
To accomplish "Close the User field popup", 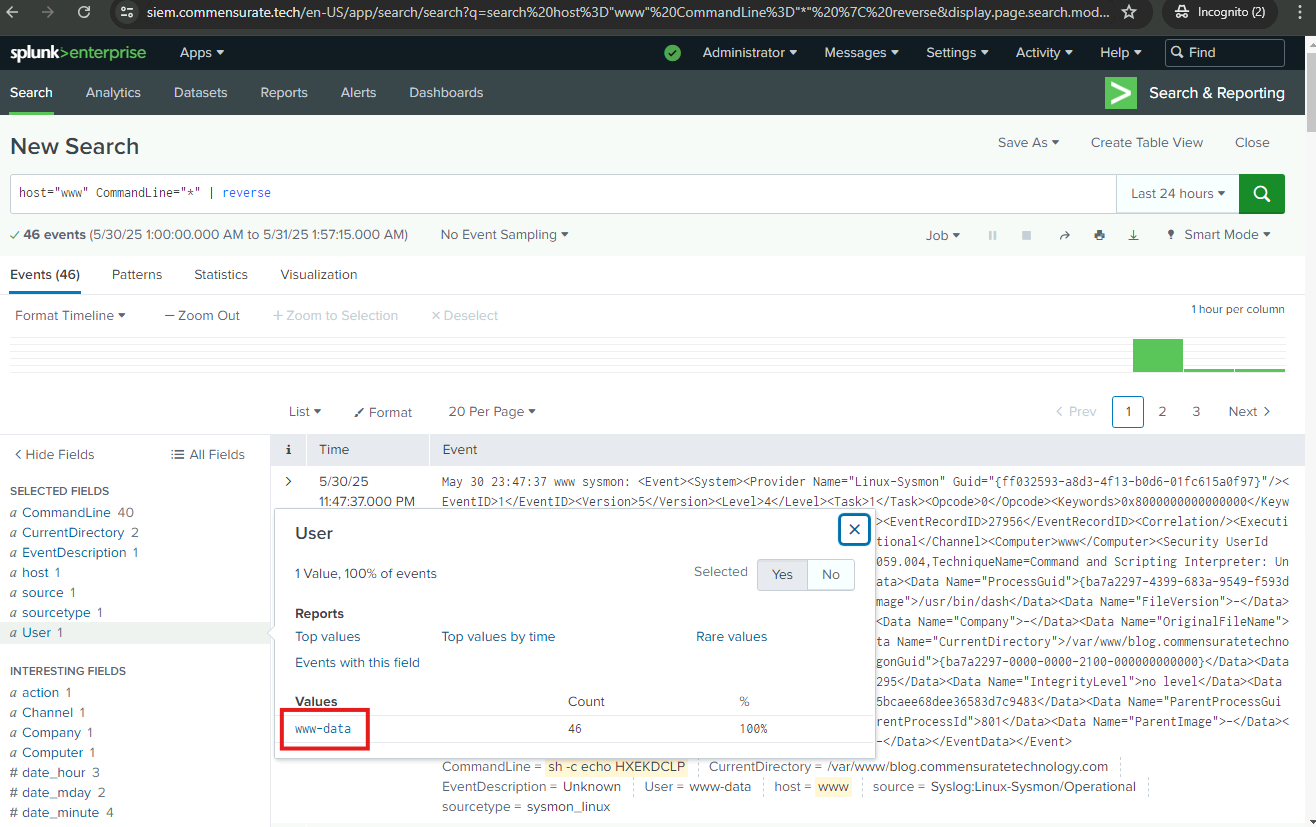I will pos(854,530).
